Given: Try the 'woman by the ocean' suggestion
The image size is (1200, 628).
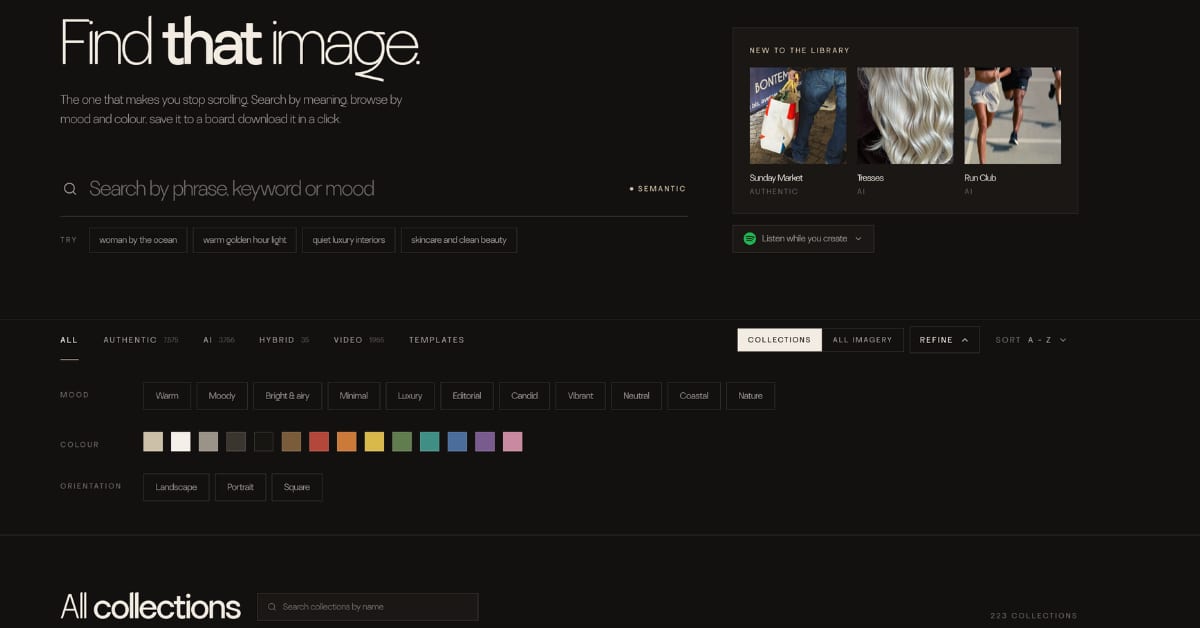Looking at the screenshot, I should click(x=138, y=240).
